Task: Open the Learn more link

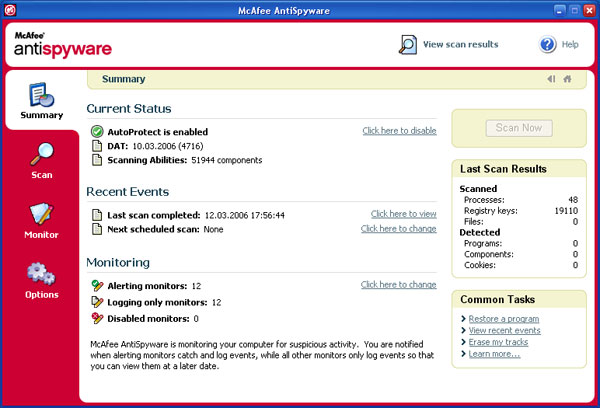Action: click(x=494, y=354)
